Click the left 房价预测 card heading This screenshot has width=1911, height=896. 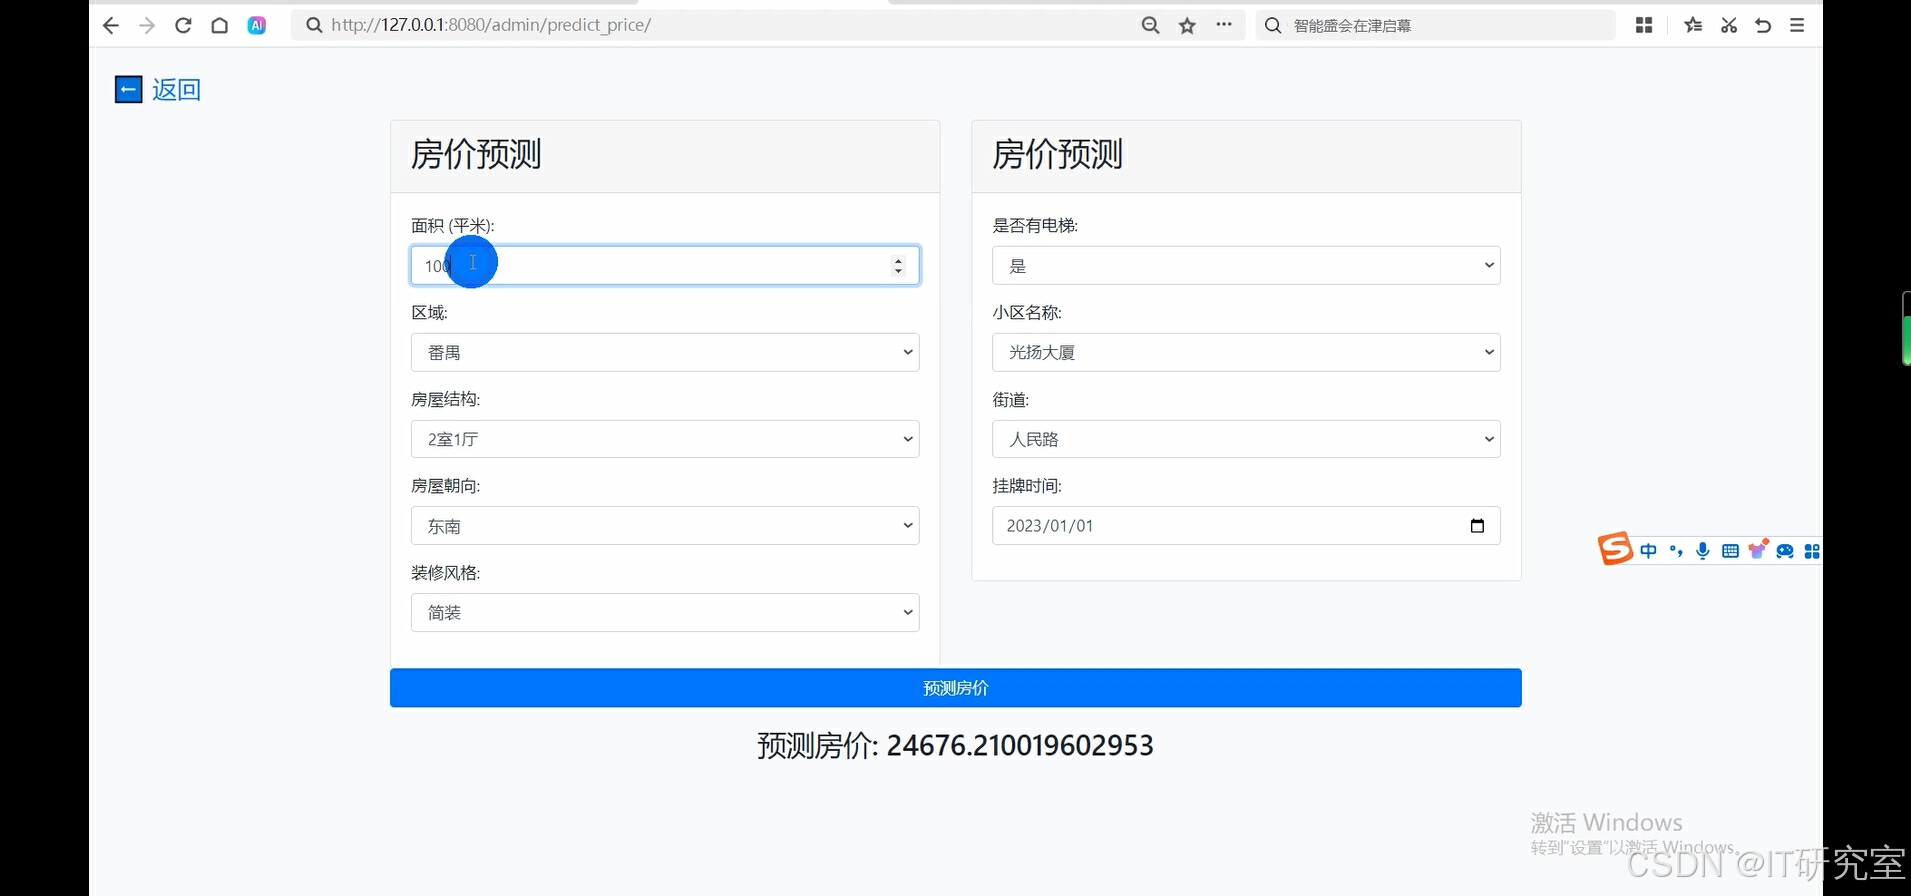tap(476, 155)
